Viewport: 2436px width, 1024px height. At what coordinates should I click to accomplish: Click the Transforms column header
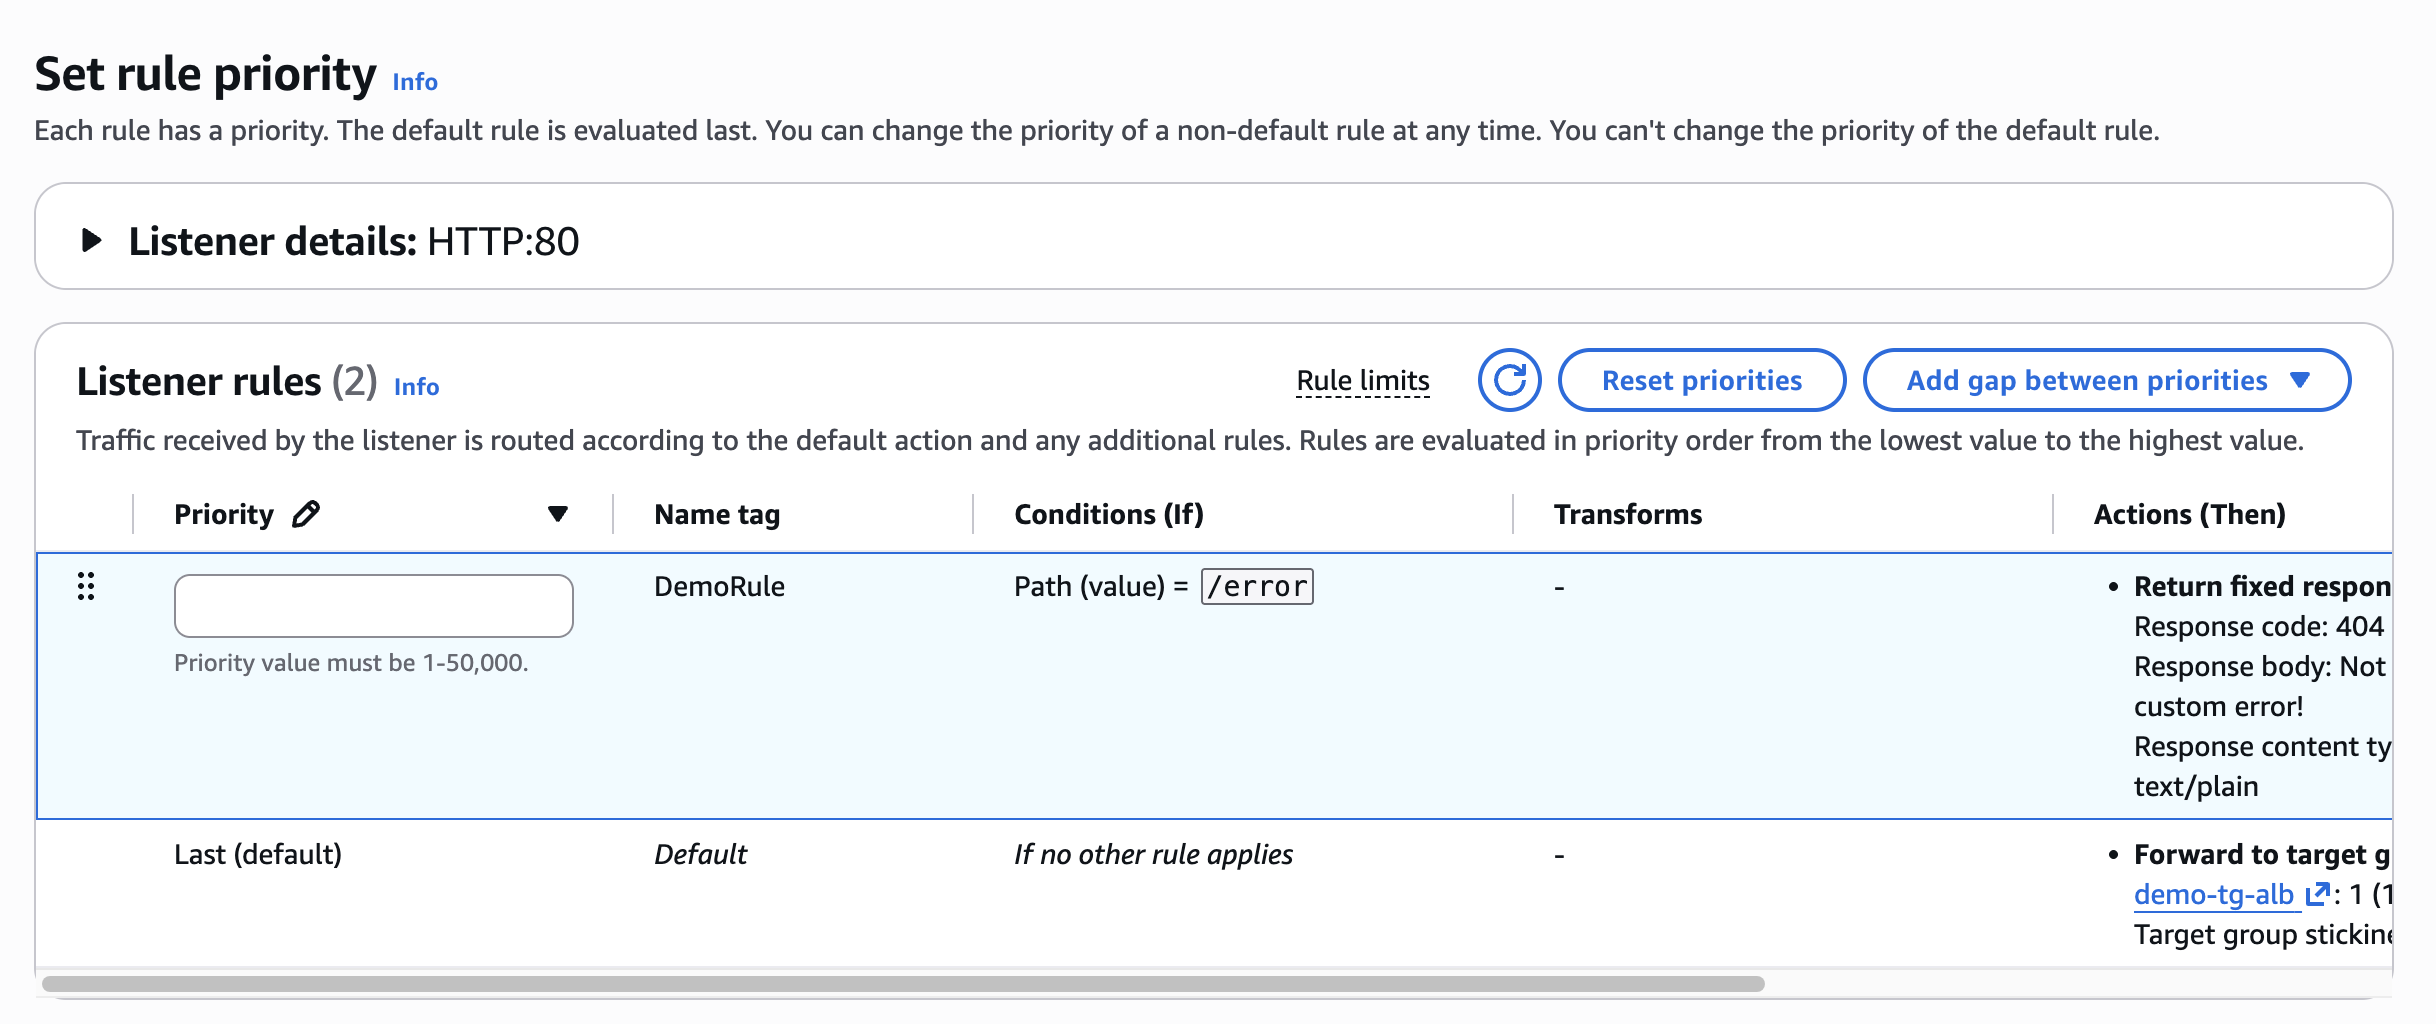point(1627,514)
